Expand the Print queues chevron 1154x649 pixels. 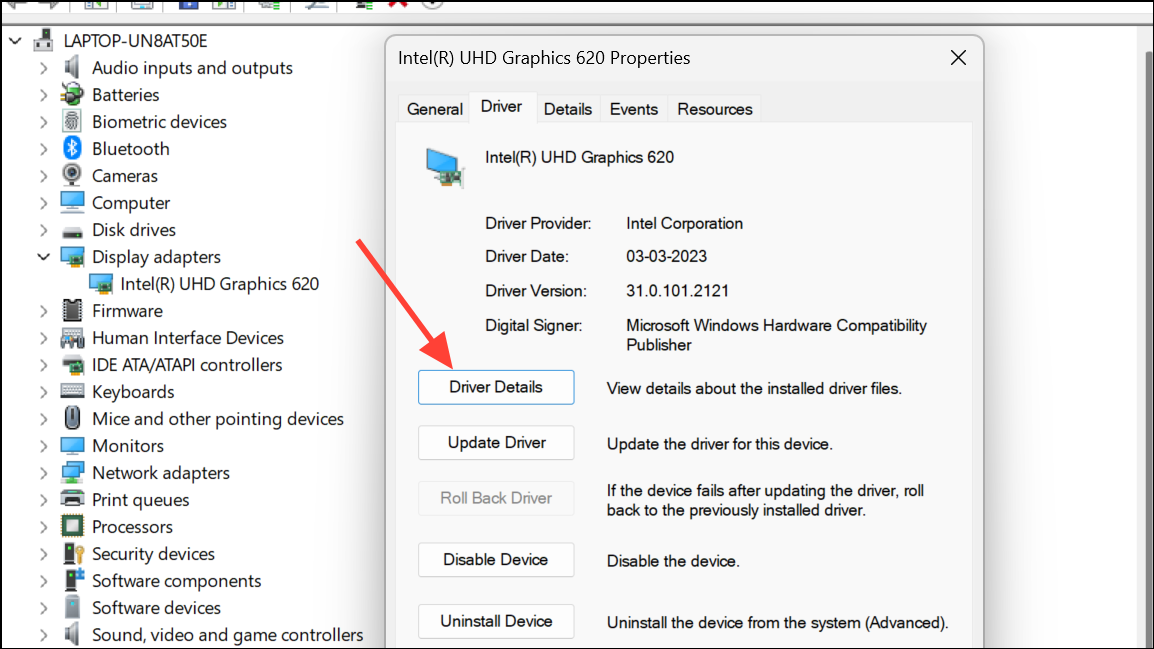click(43, 500)
